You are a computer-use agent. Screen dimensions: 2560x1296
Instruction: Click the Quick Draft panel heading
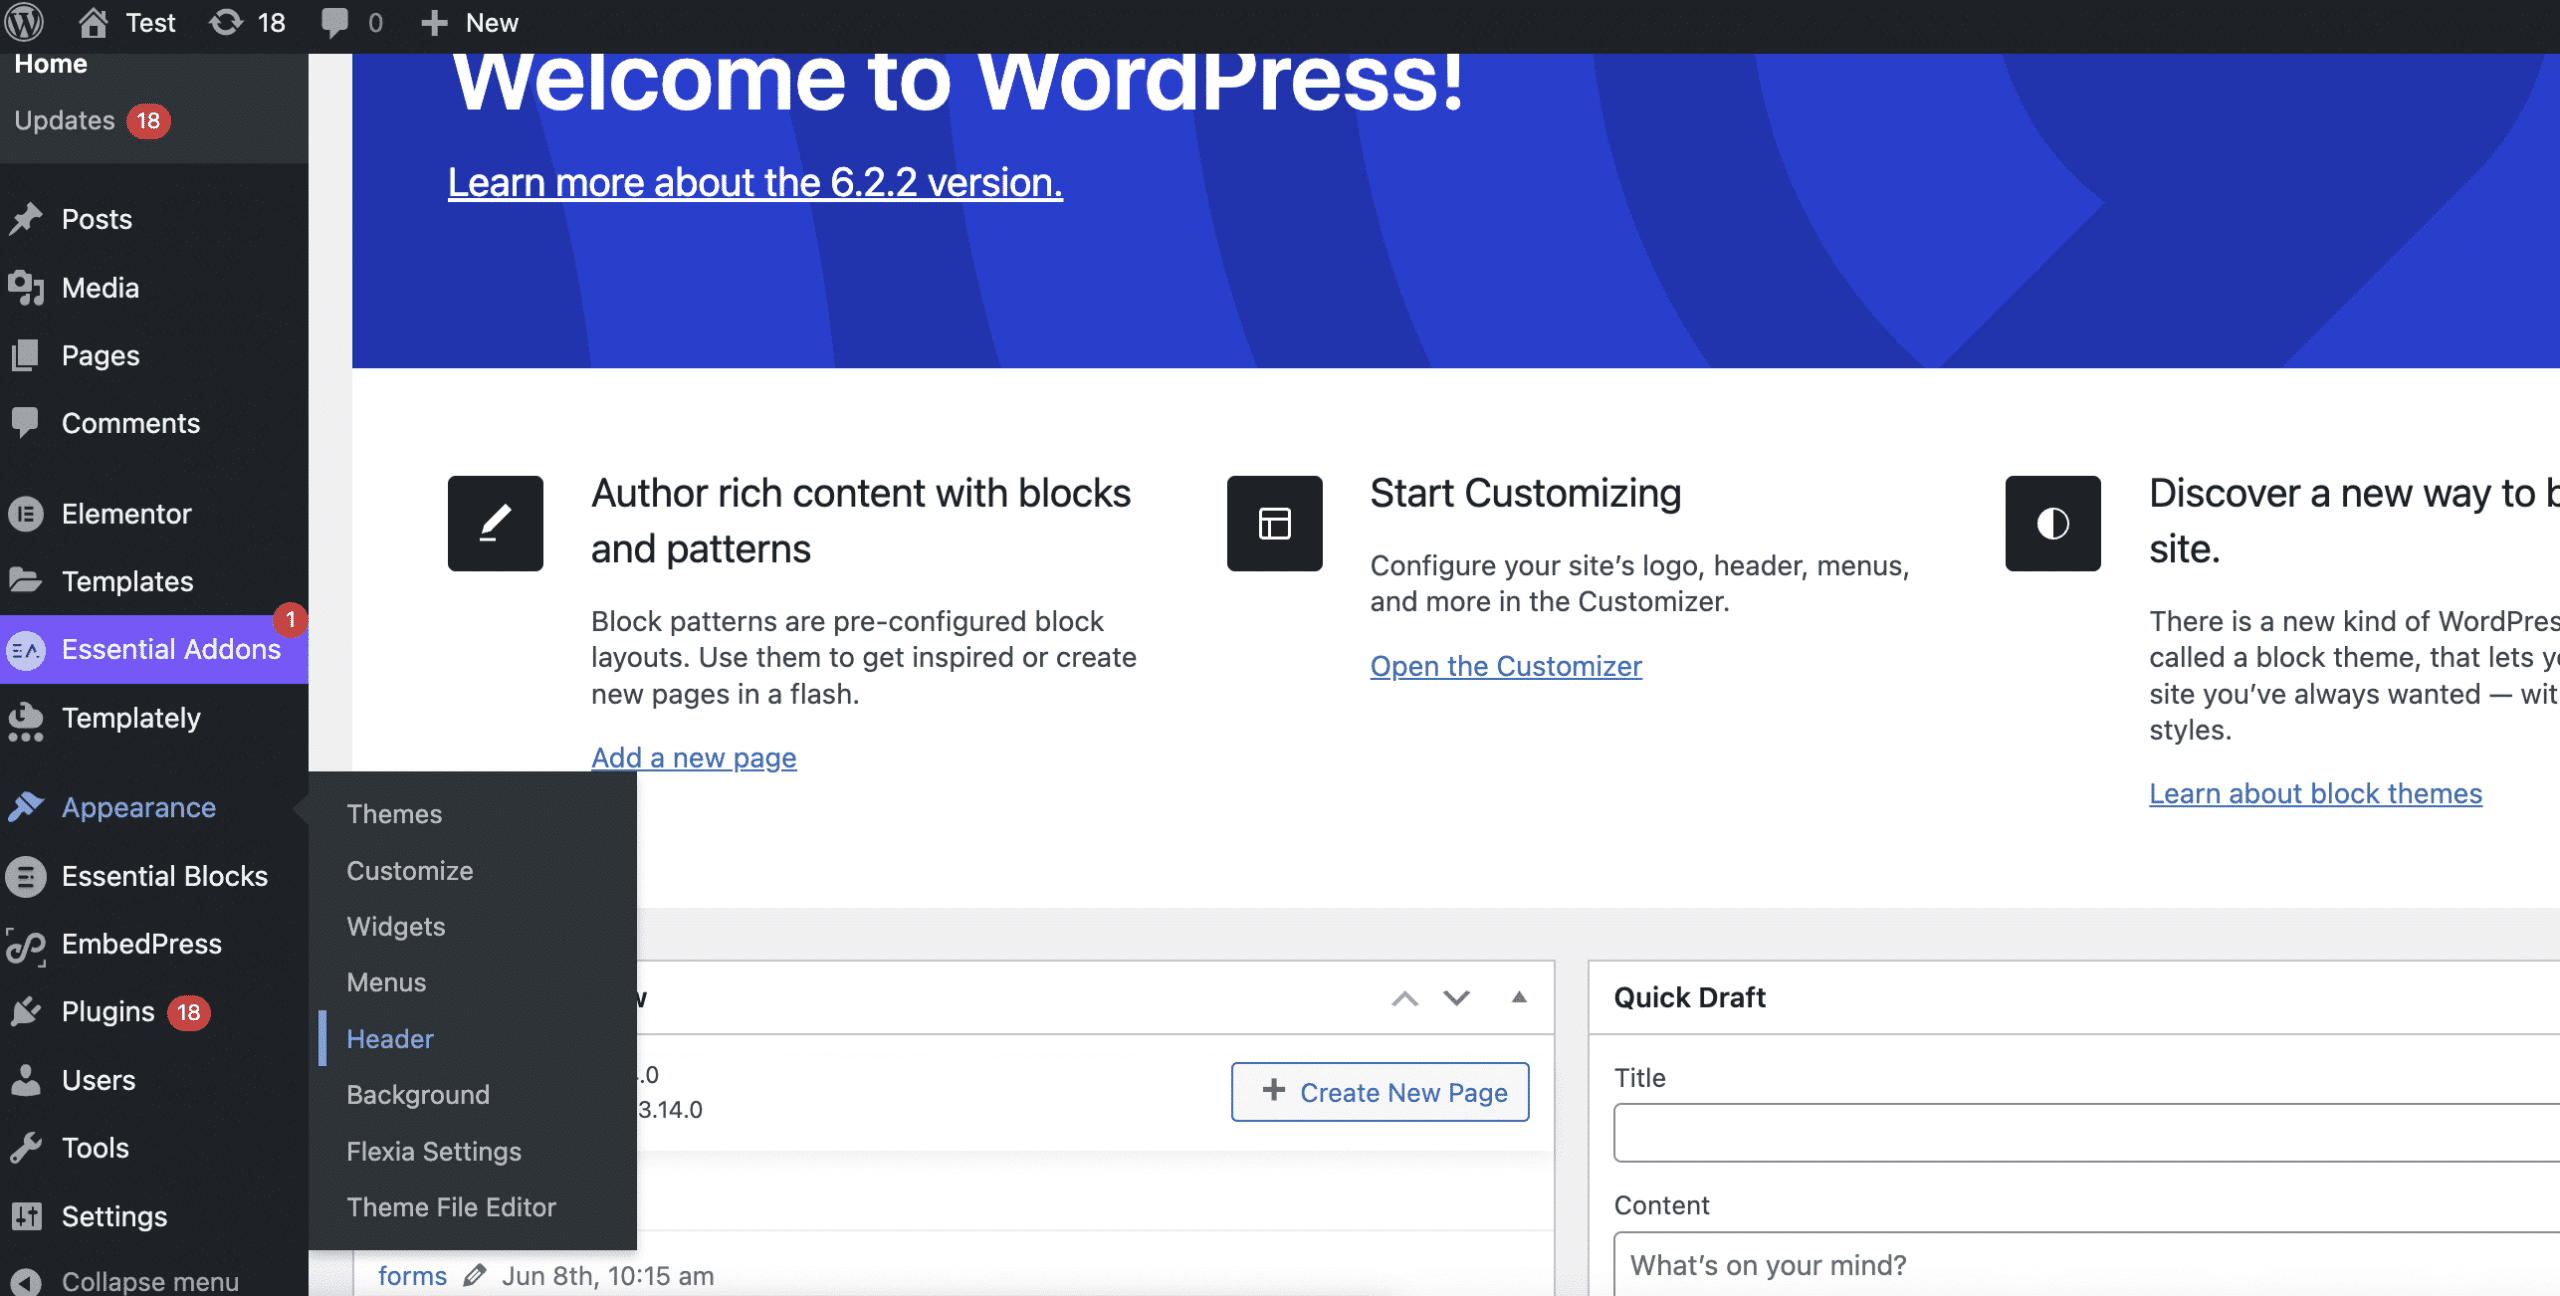1689,997
